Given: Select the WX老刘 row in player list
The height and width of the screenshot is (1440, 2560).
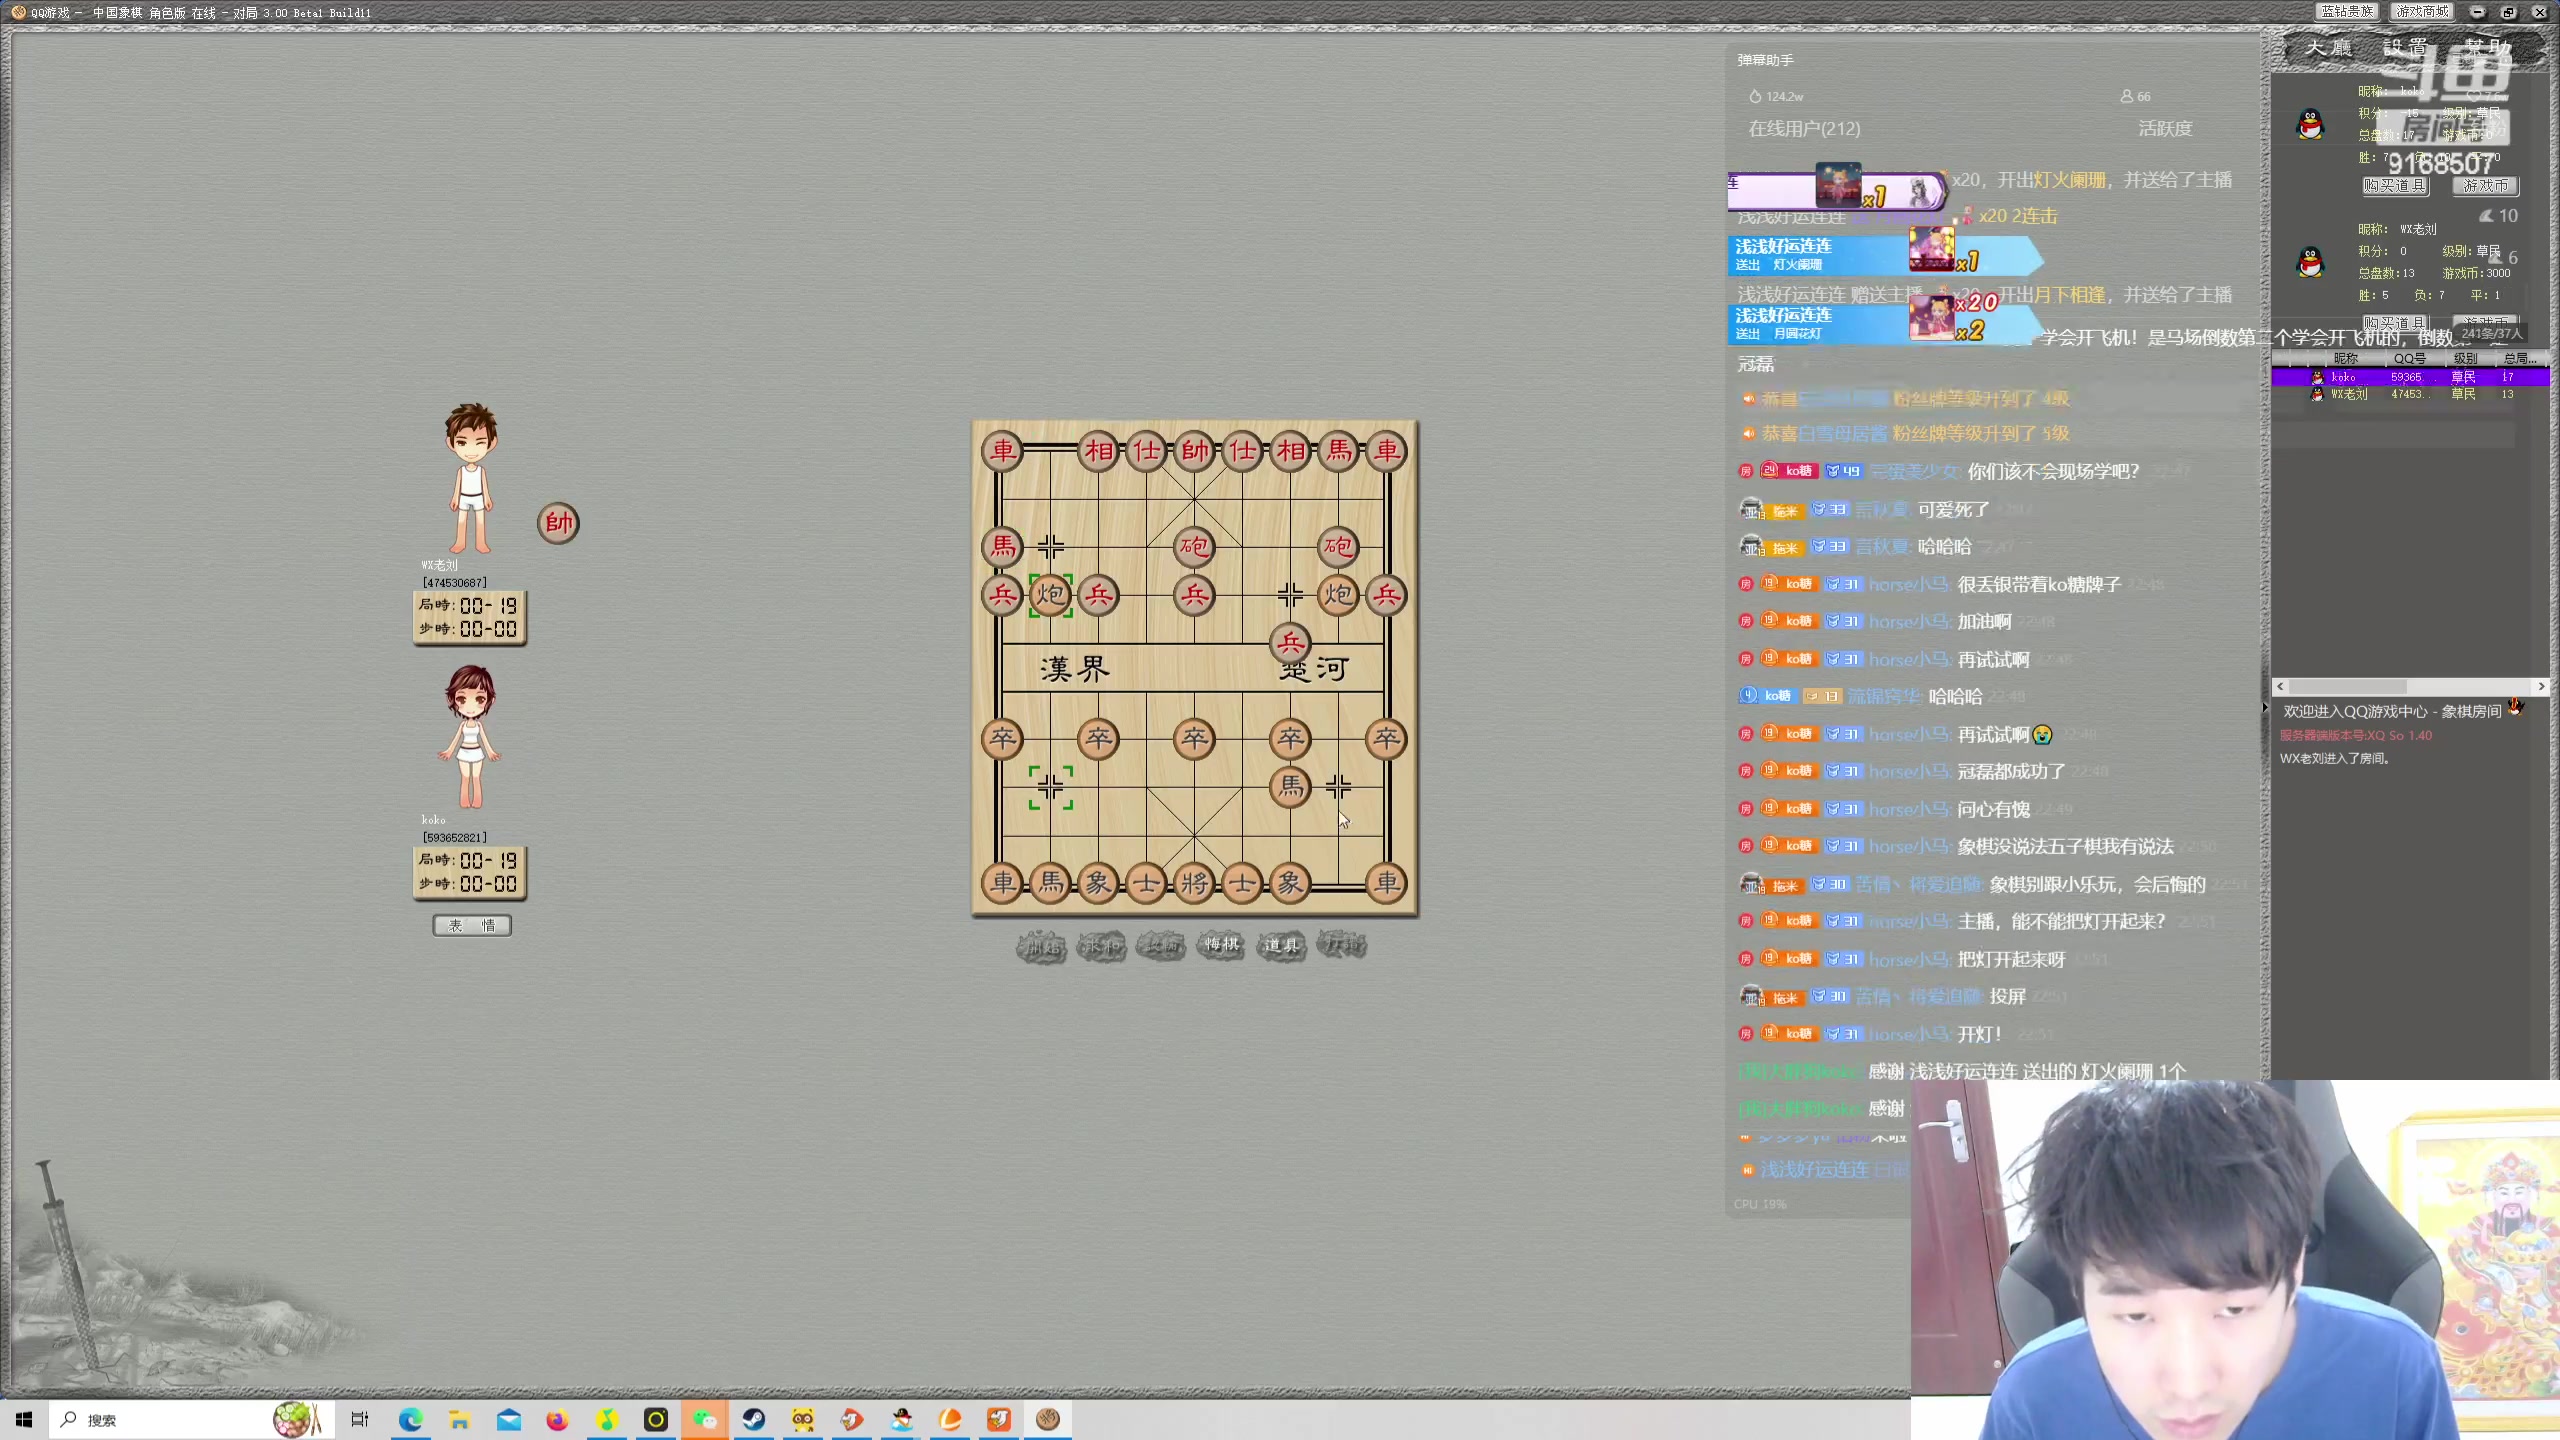Looking at the screenshot, I should (2410, 394).
